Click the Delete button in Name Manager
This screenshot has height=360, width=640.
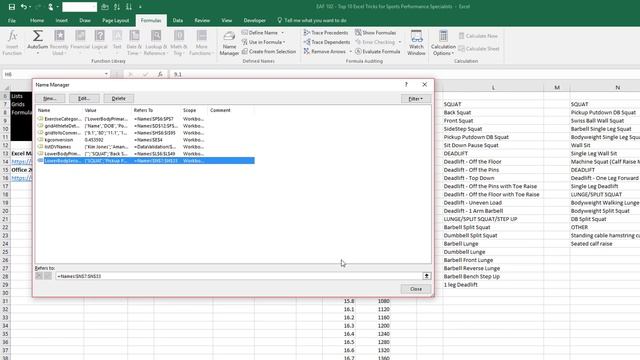coord(118,98)
